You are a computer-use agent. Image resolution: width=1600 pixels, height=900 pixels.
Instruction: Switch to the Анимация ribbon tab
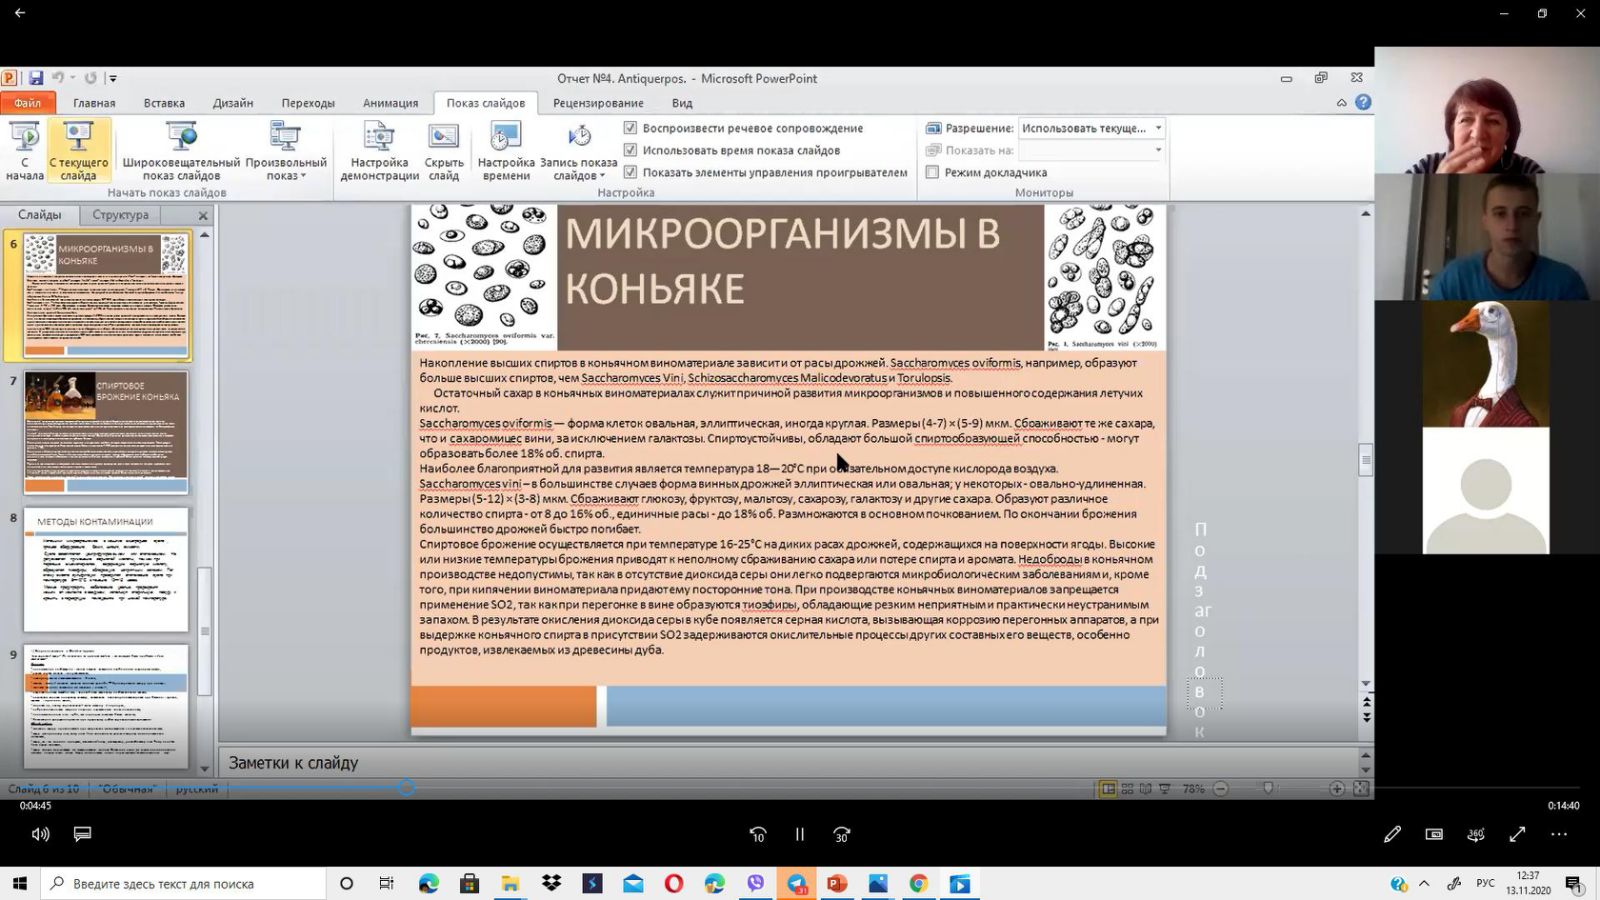(x=390, y=103)
